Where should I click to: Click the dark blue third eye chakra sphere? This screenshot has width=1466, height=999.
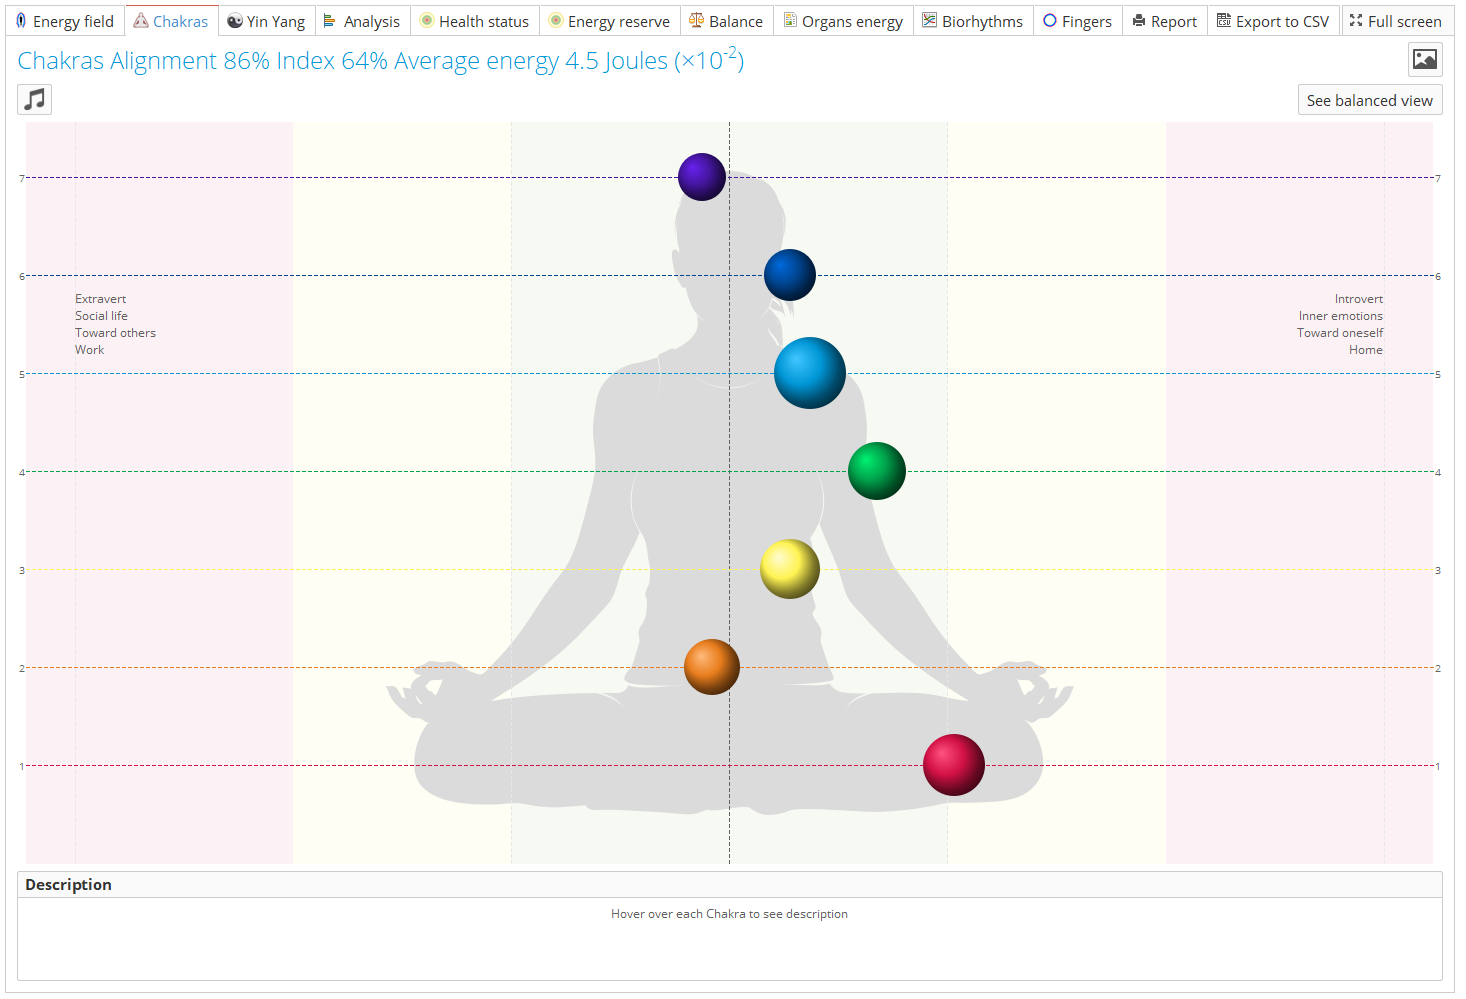tap(789, 275)
